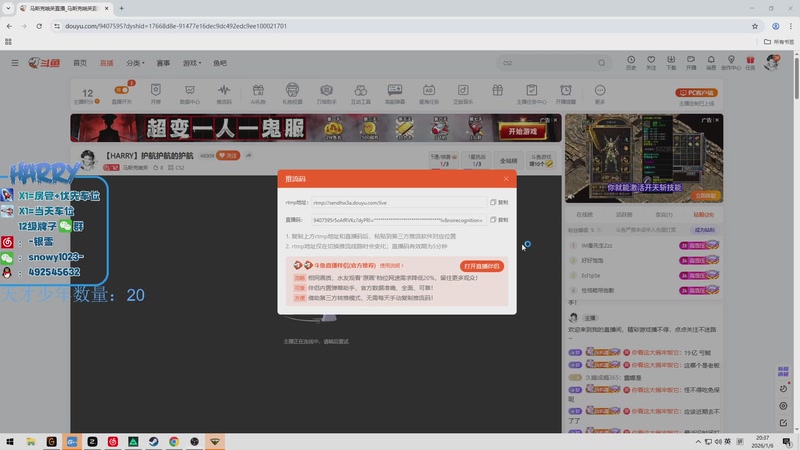The width and height of the screenshot is (800, 450).
Task: Click the share arrow beside 关注
Action: coord(248,156)
